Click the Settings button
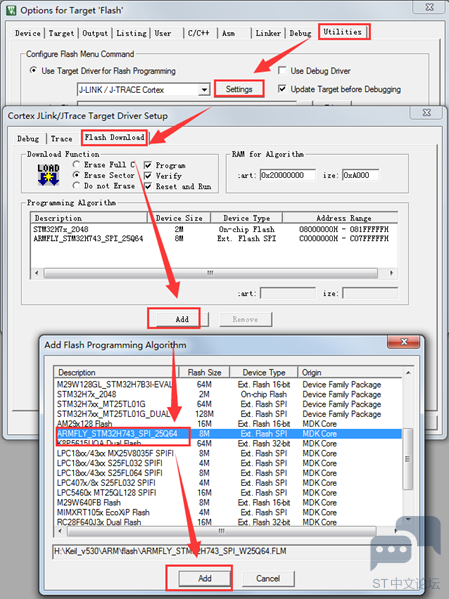 click(239, 89)
